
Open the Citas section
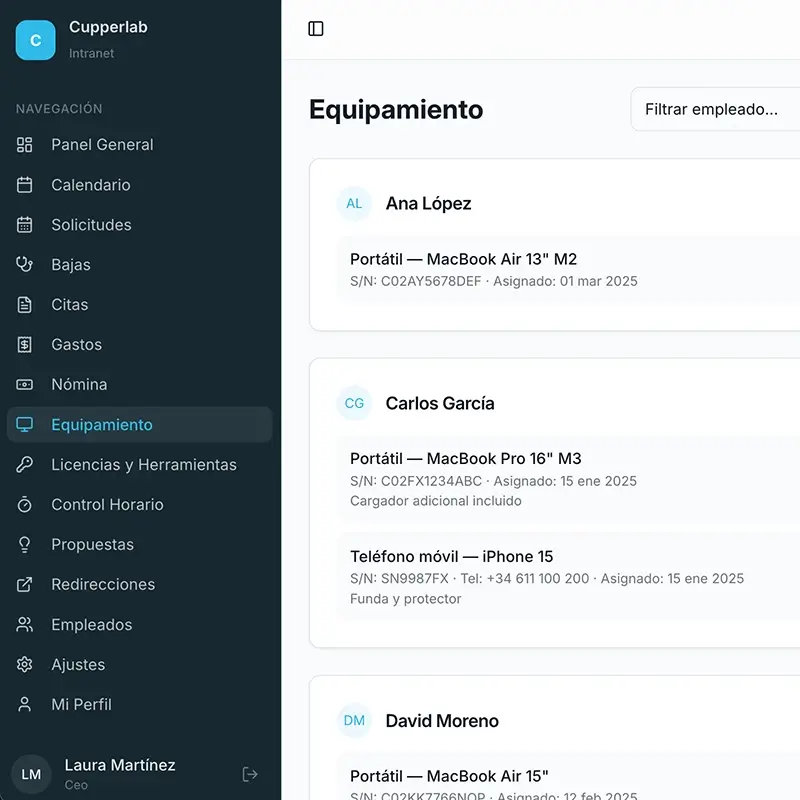[139, 305]
